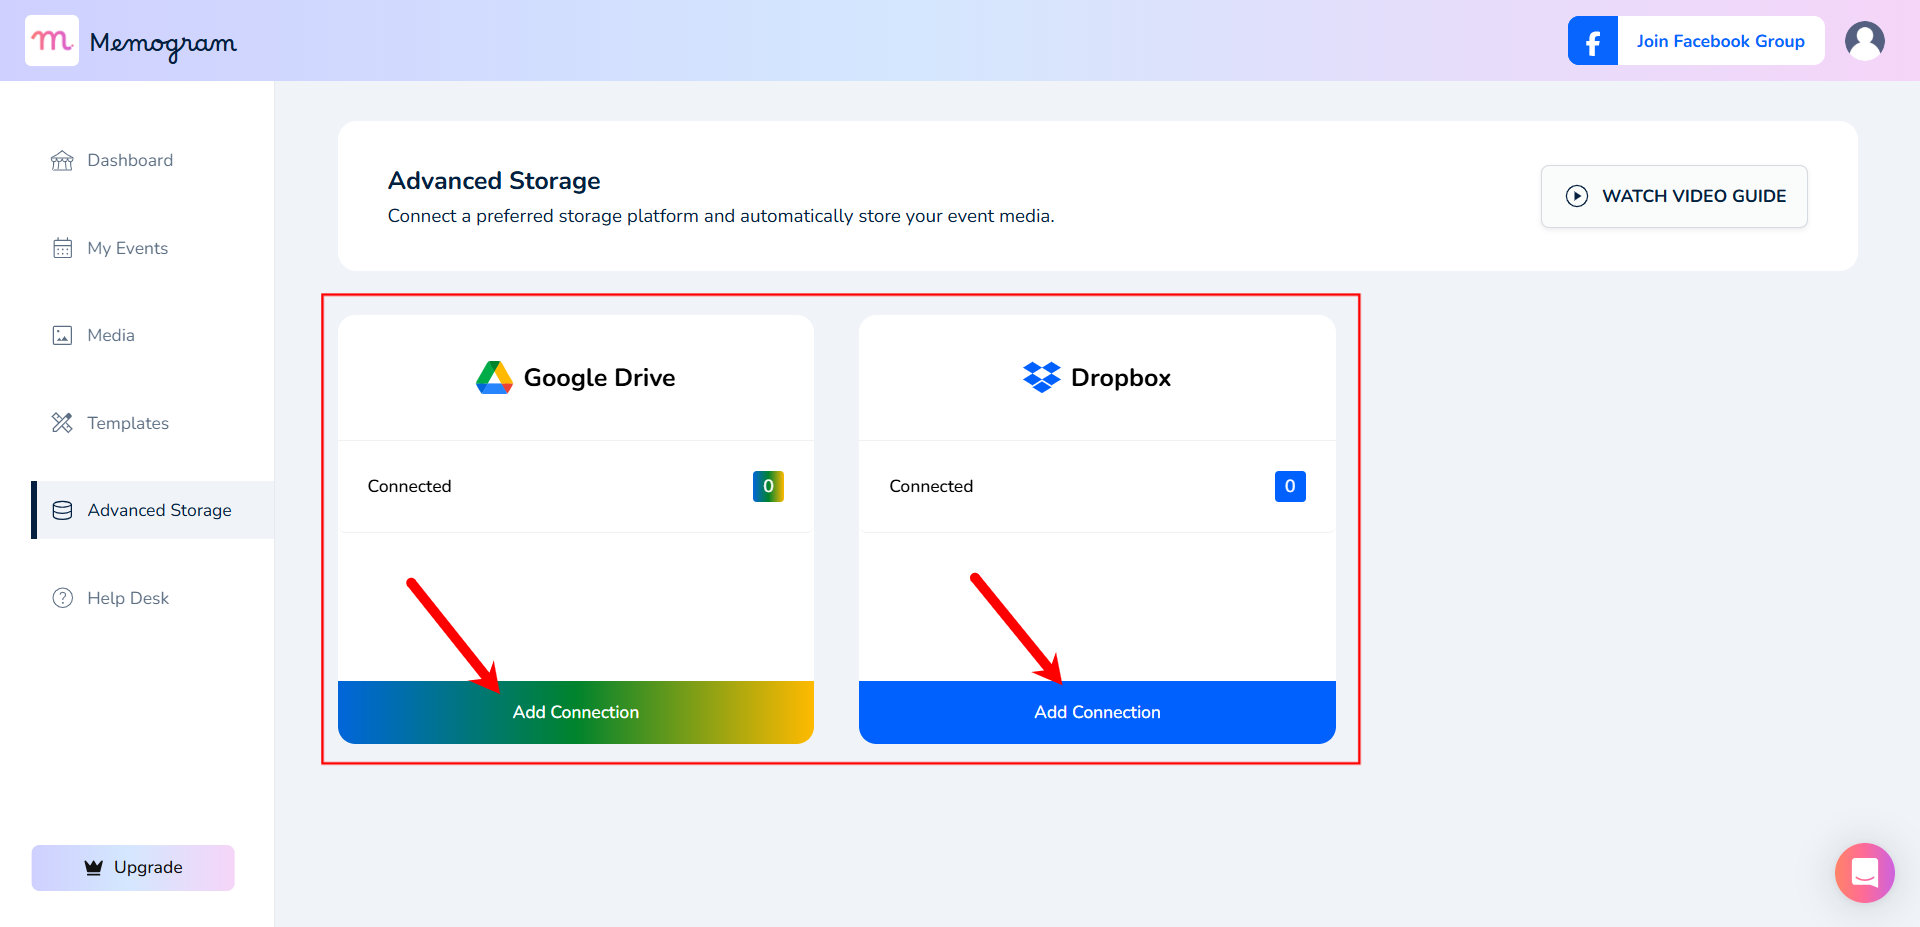
Task: Click the Facebook logo icon
Action: click(1593, 41)
